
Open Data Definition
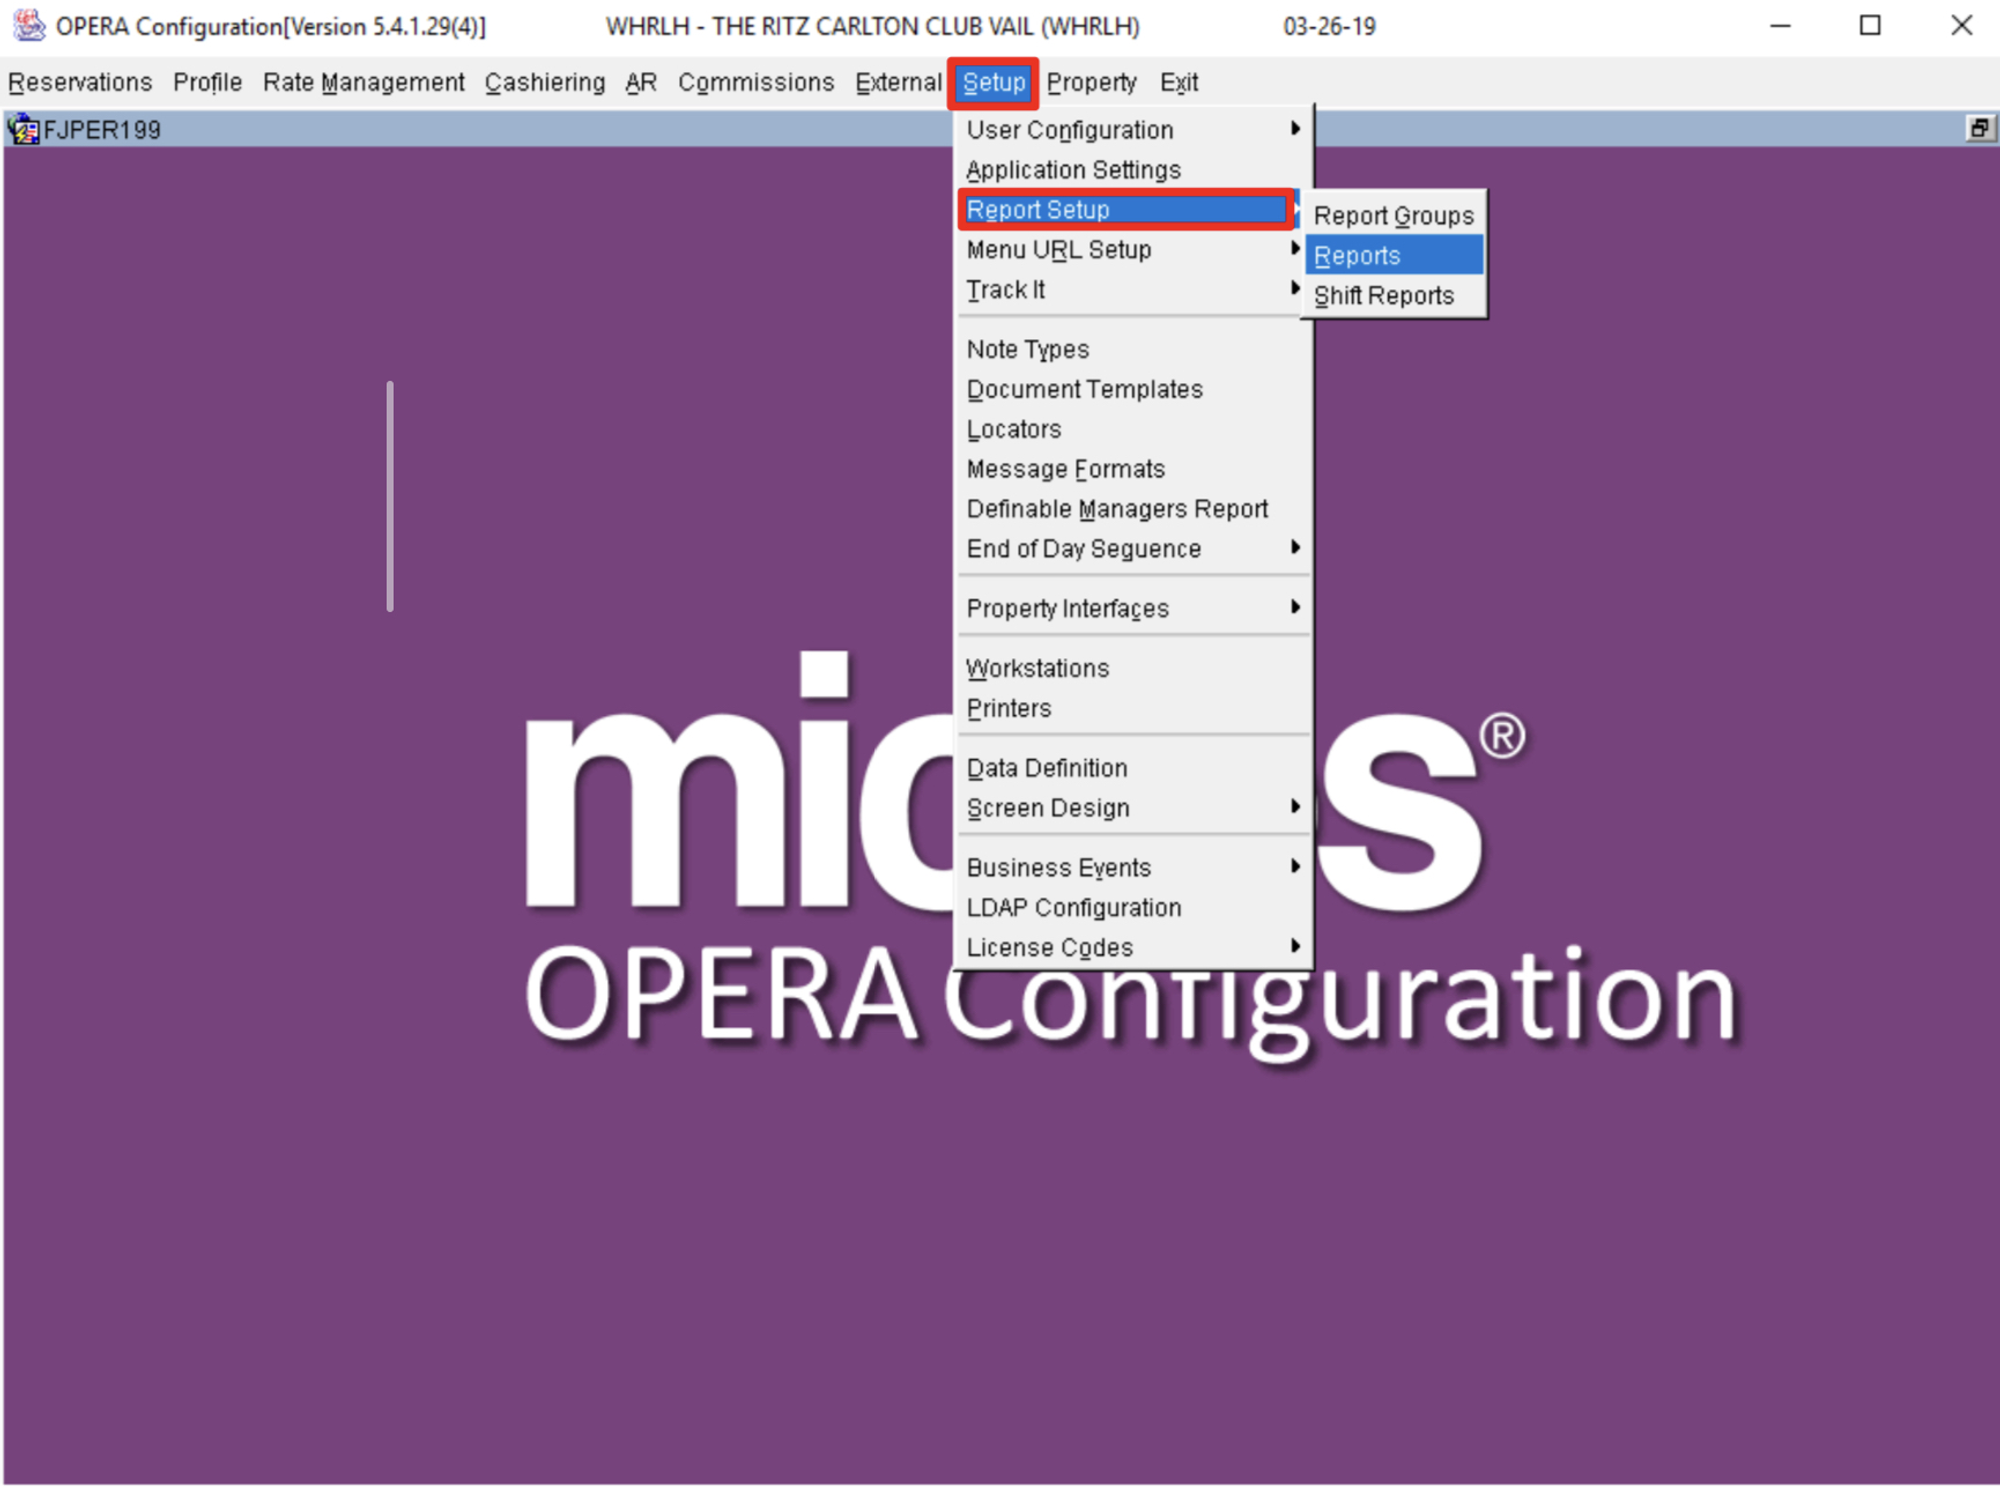(x=1133, y=769)
